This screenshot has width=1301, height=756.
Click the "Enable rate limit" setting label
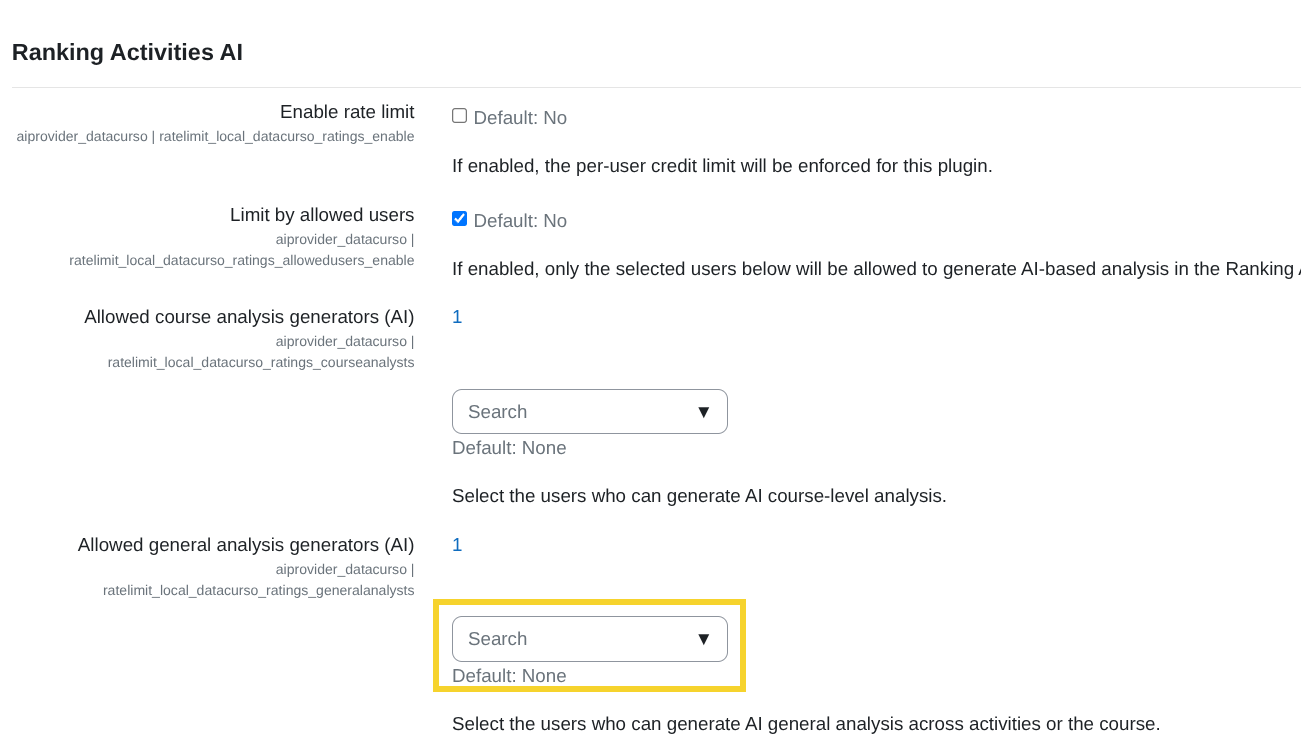coord(347,111)
